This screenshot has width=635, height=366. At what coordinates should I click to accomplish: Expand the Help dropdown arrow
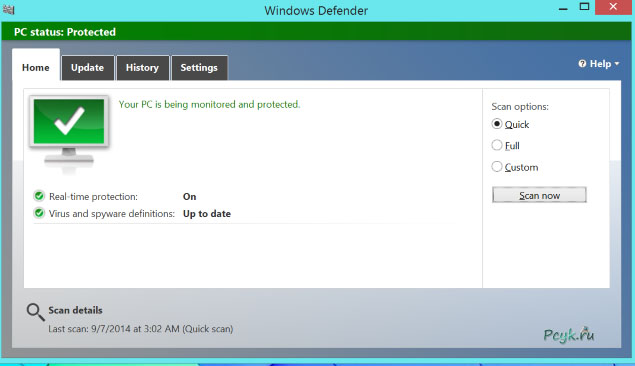617,64
